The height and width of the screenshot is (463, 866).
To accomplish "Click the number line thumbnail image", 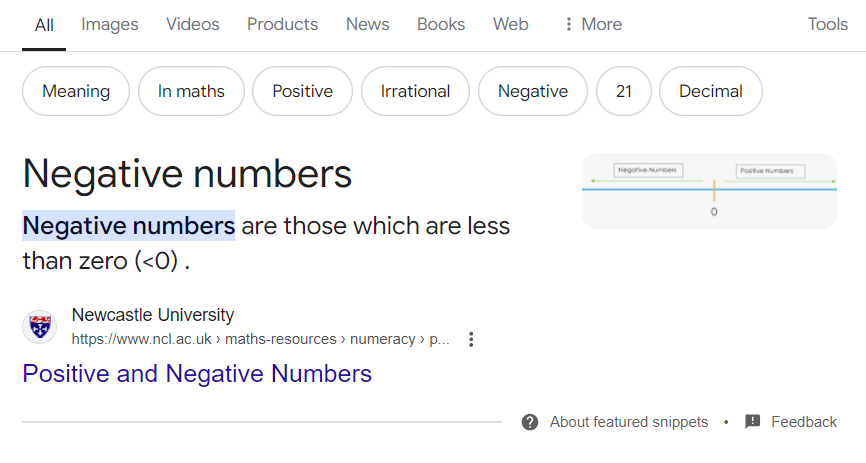I will (x=709, y=191).
